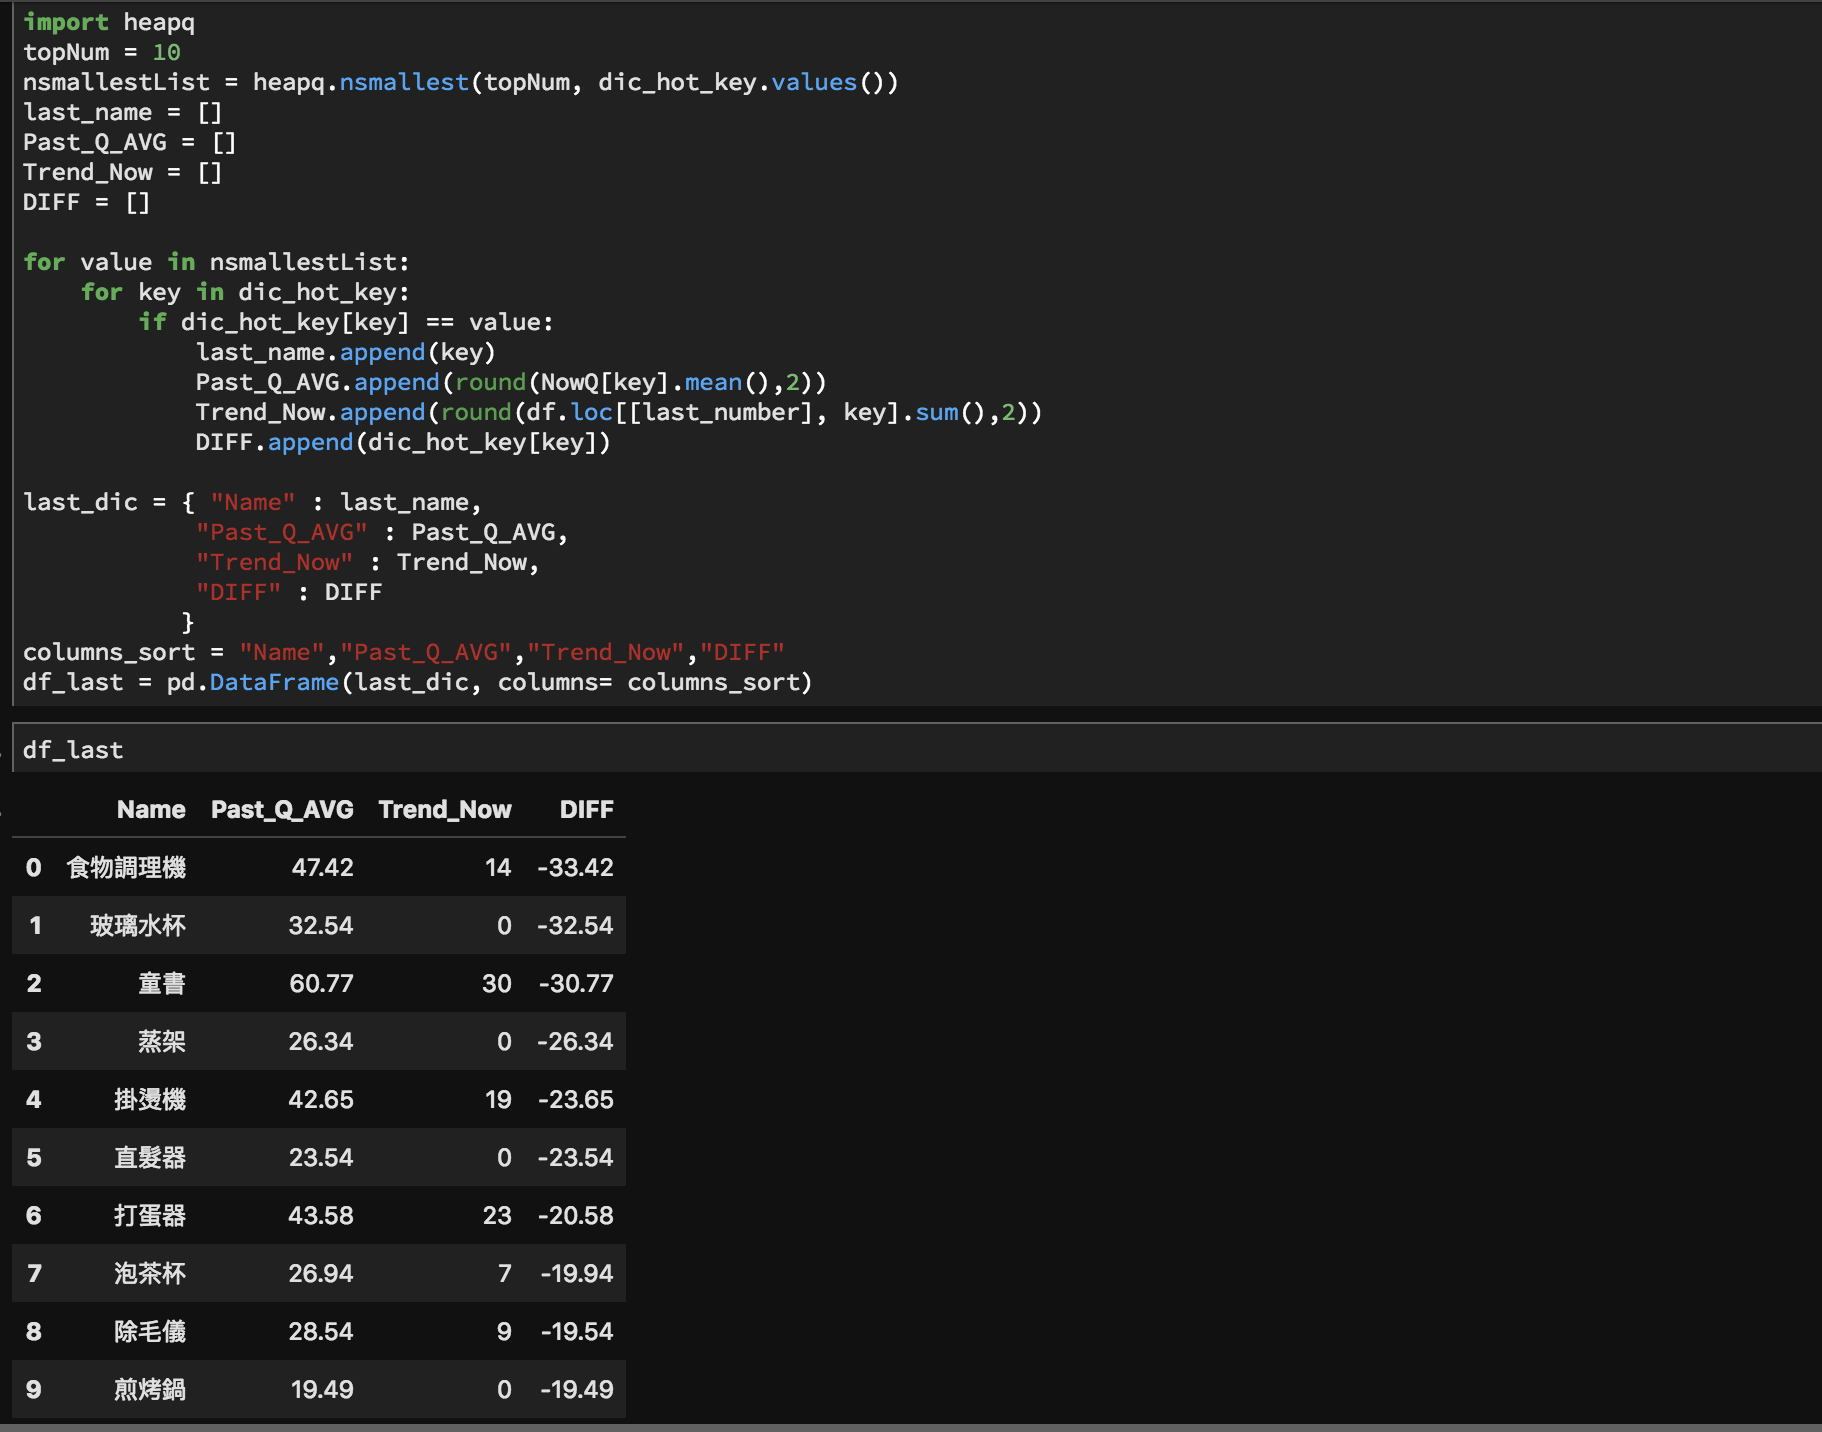Click the 60.77 Past_Q_AVG value
Viewport: 1822px width, 1432px height.
321,983
